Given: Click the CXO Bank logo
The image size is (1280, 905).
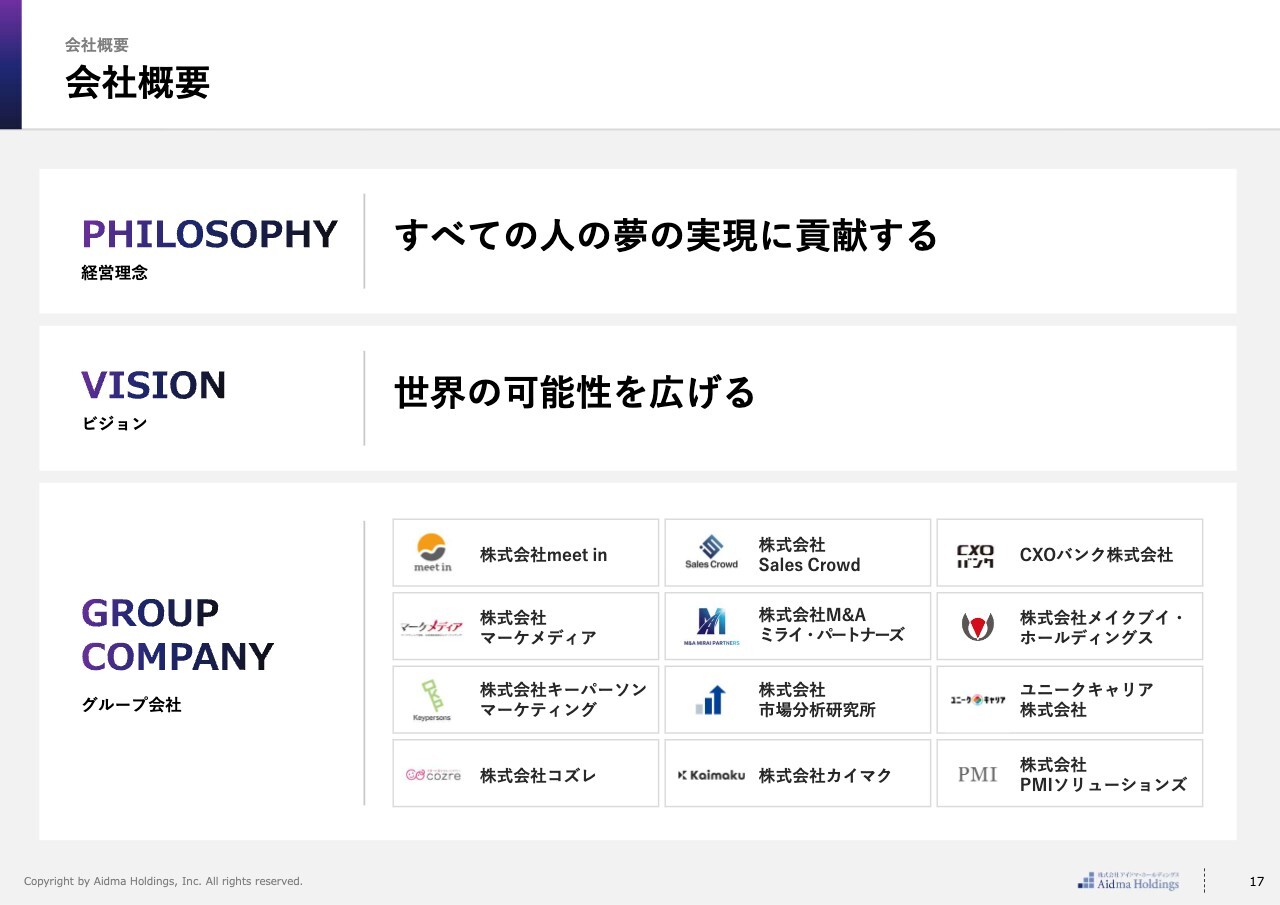Looking at the screenshot, I should [x=975, y=555].
